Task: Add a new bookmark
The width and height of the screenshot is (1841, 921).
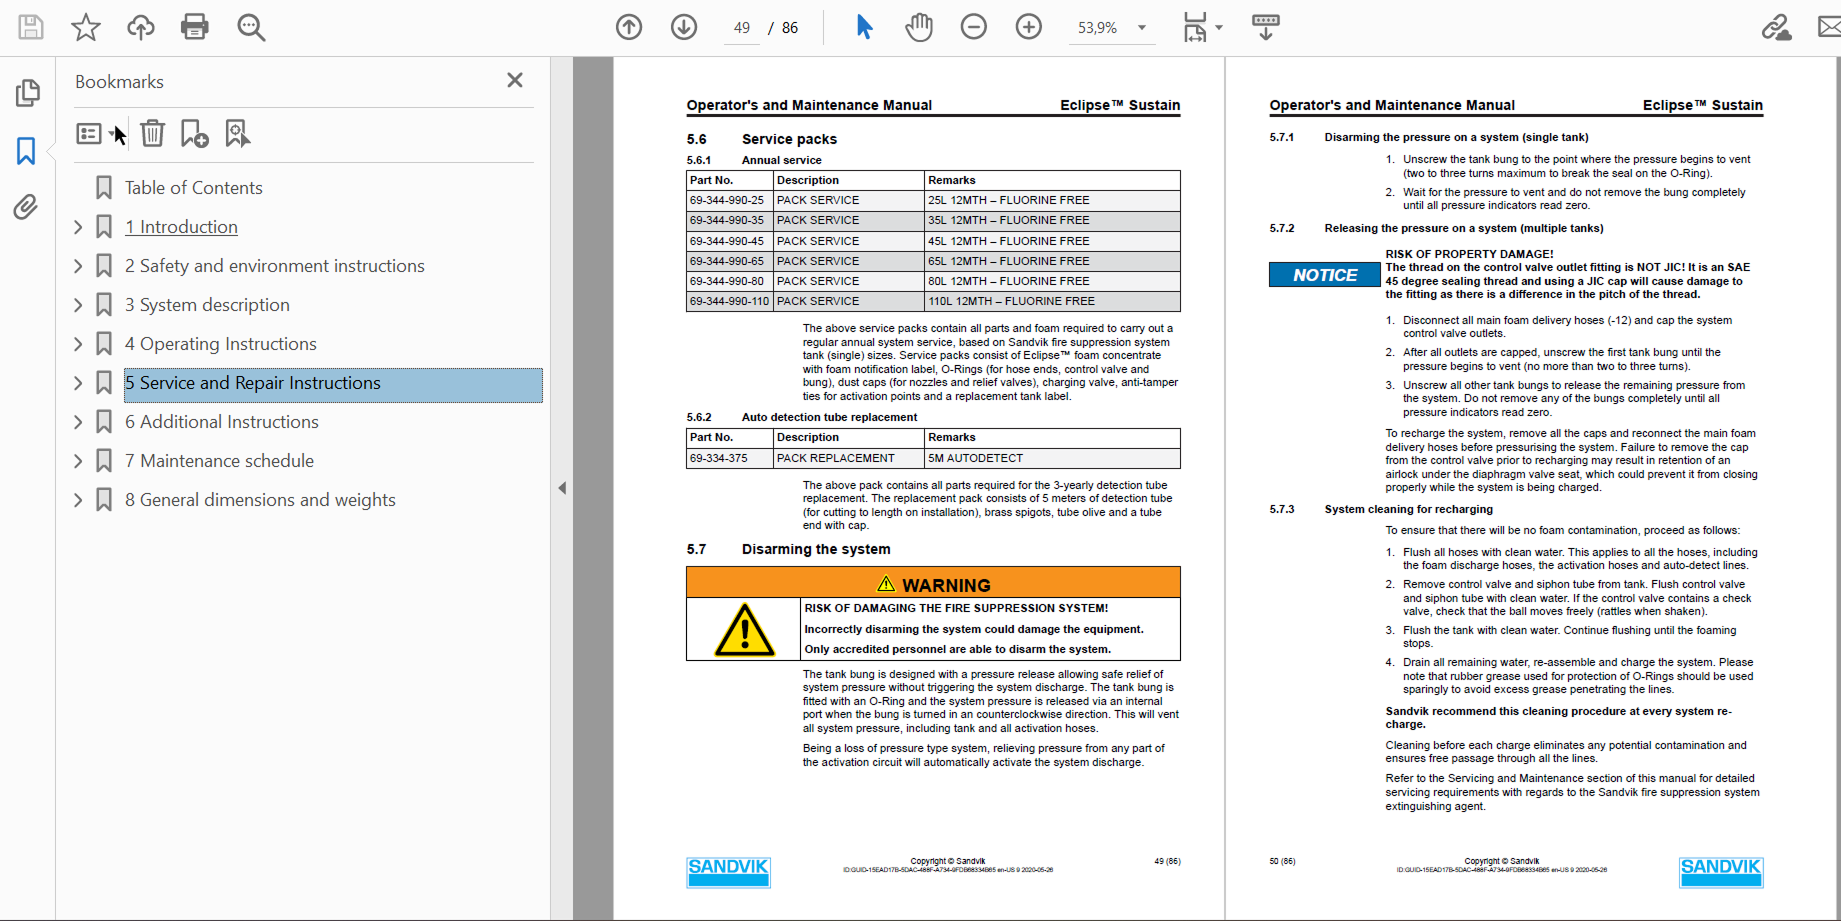Action: [x=194, y=133]
